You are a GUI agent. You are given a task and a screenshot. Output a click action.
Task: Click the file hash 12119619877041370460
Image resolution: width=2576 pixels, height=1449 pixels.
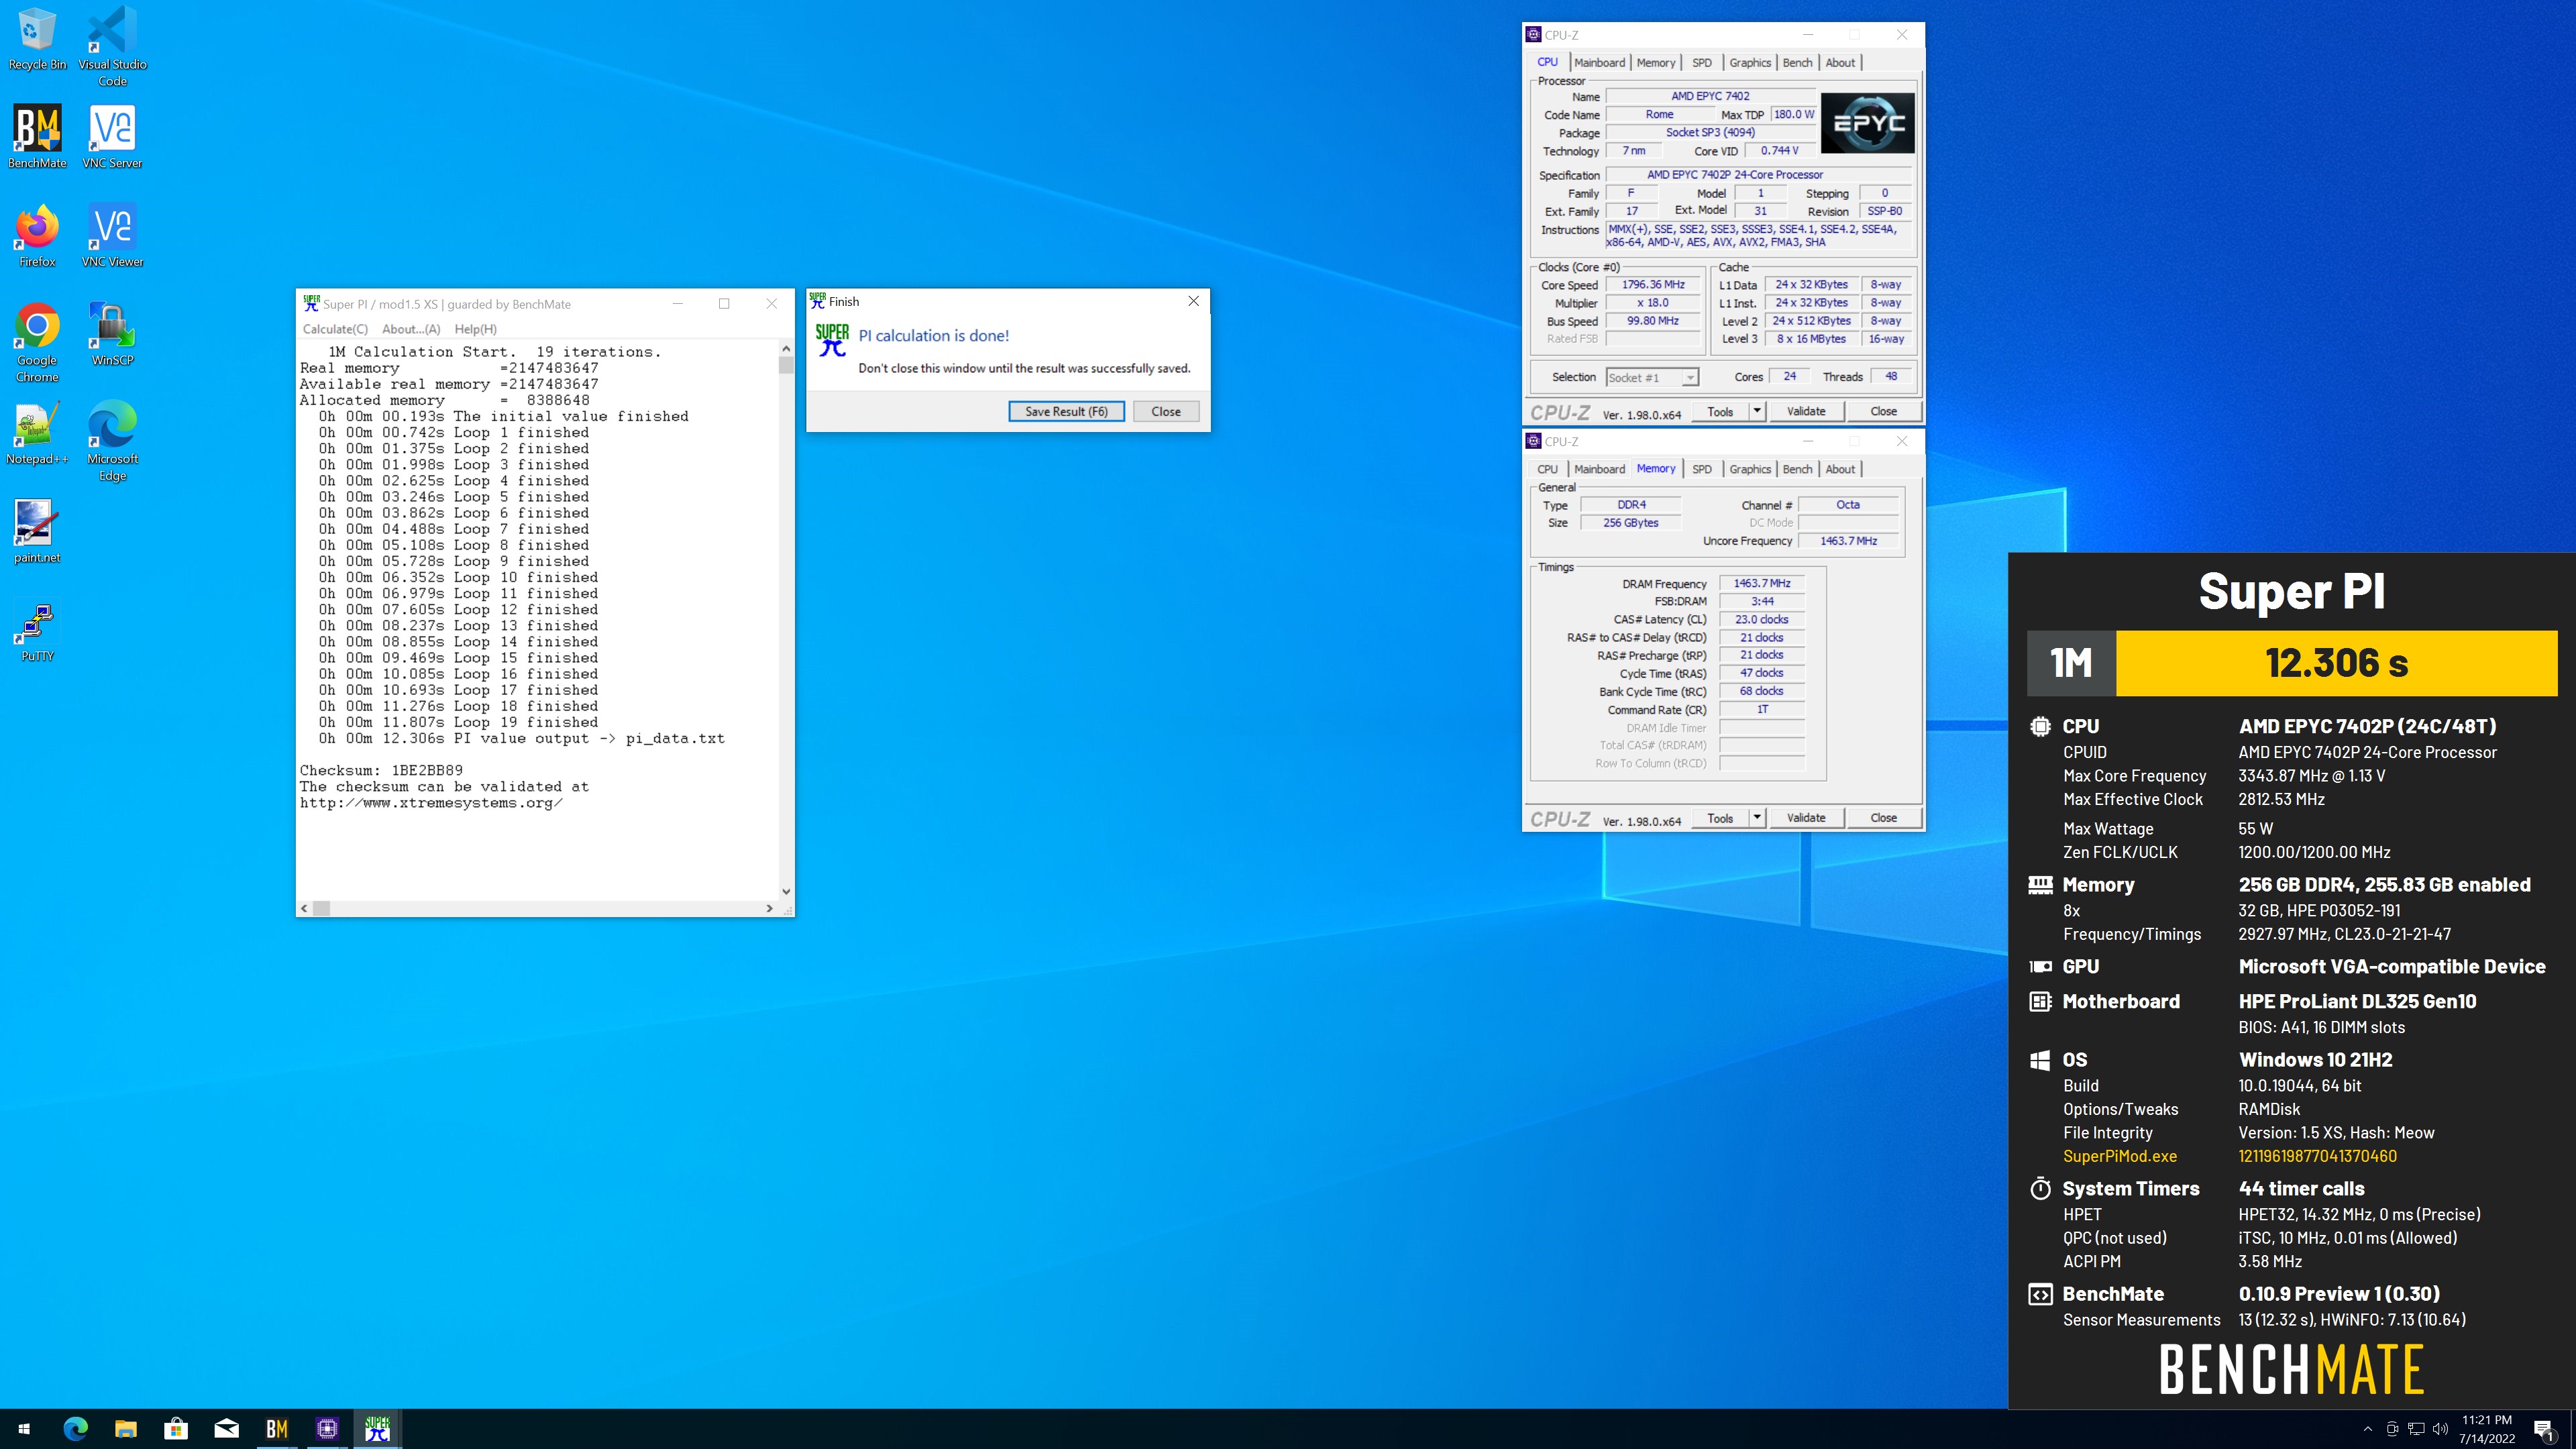click(2317, 1156)
